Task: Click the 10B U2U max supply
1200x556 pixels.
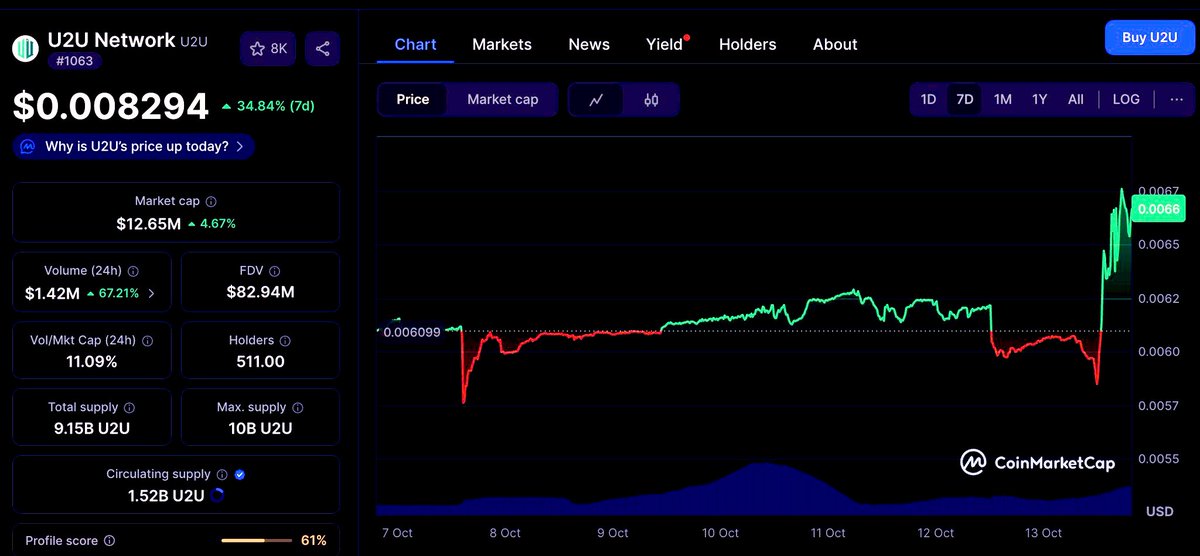Action: pyautogui.click(x=260, y=429)
